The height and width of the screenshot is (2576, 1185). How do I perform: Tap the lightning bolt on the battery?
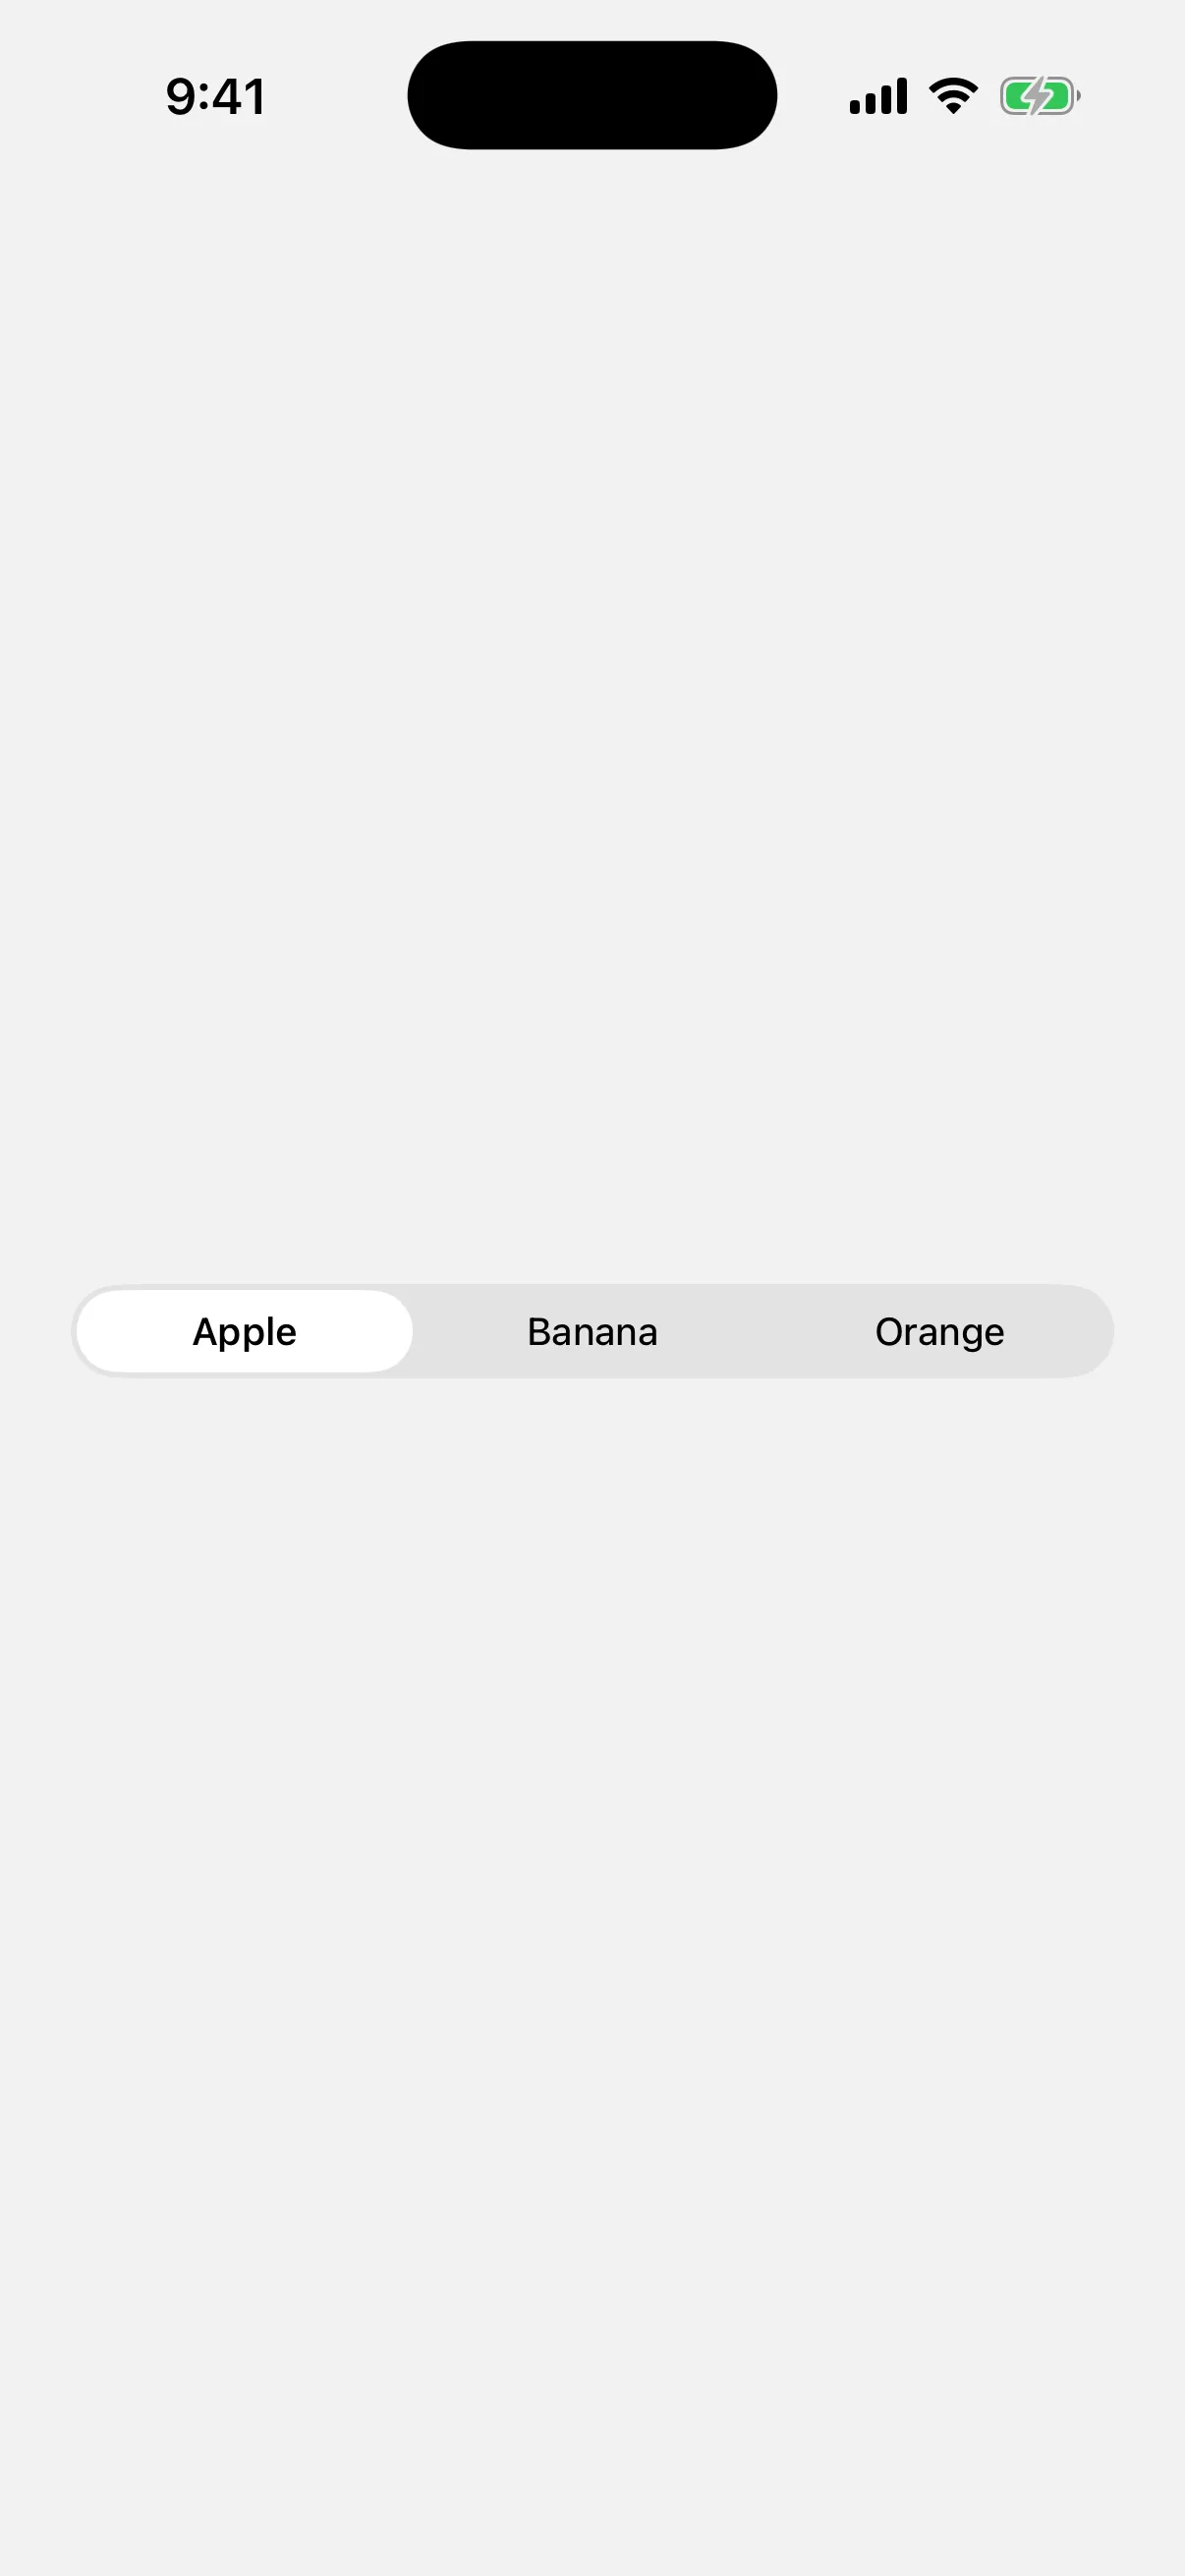1041,96
